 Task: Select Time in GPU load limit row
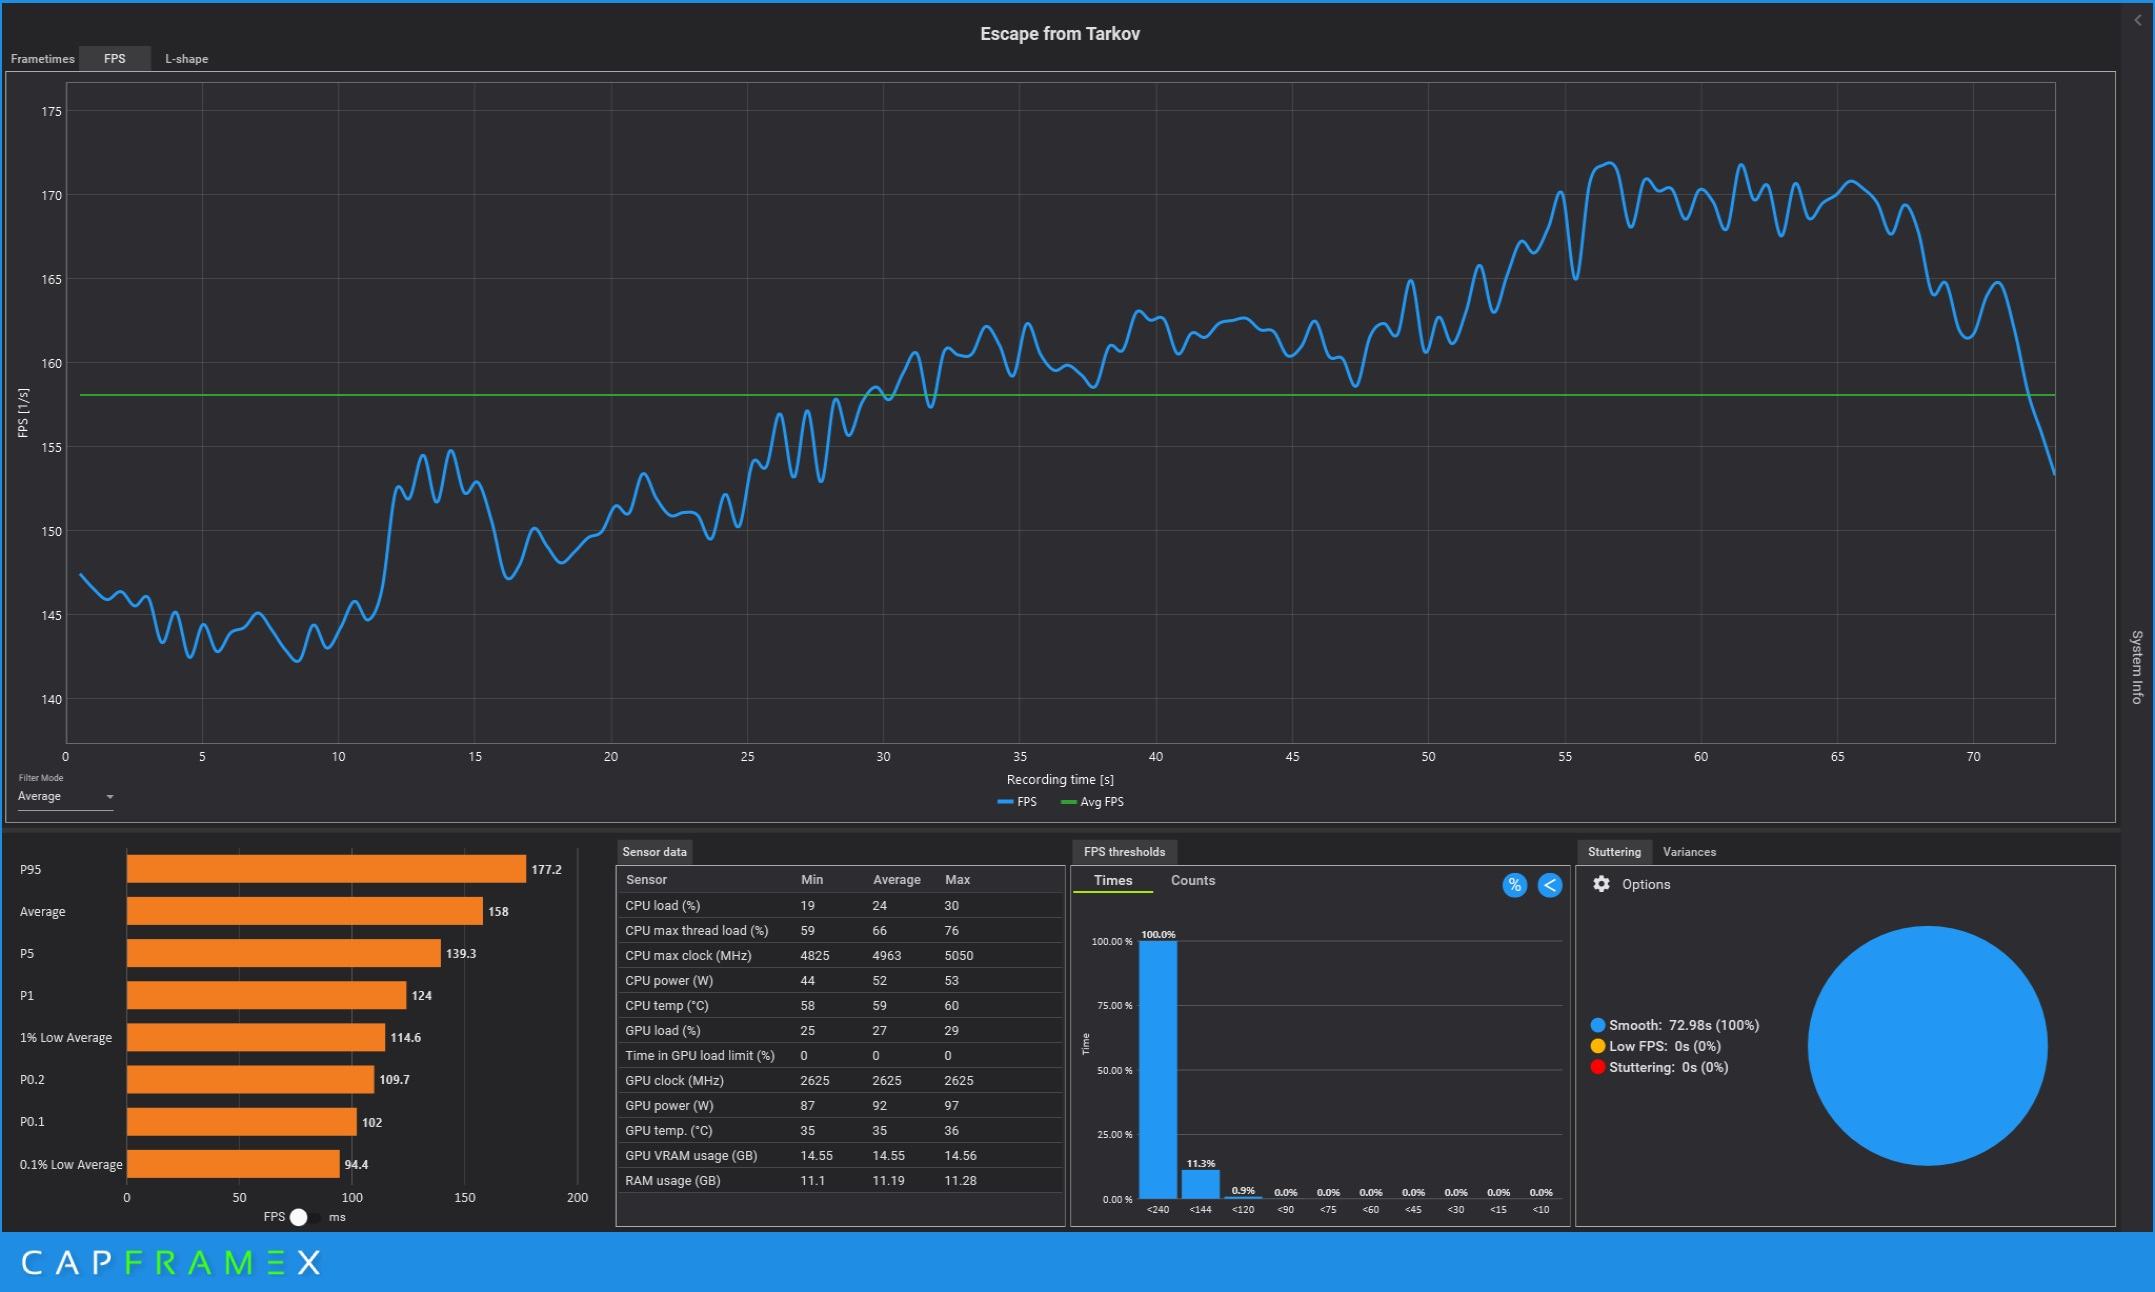[x=840, y=1055]
